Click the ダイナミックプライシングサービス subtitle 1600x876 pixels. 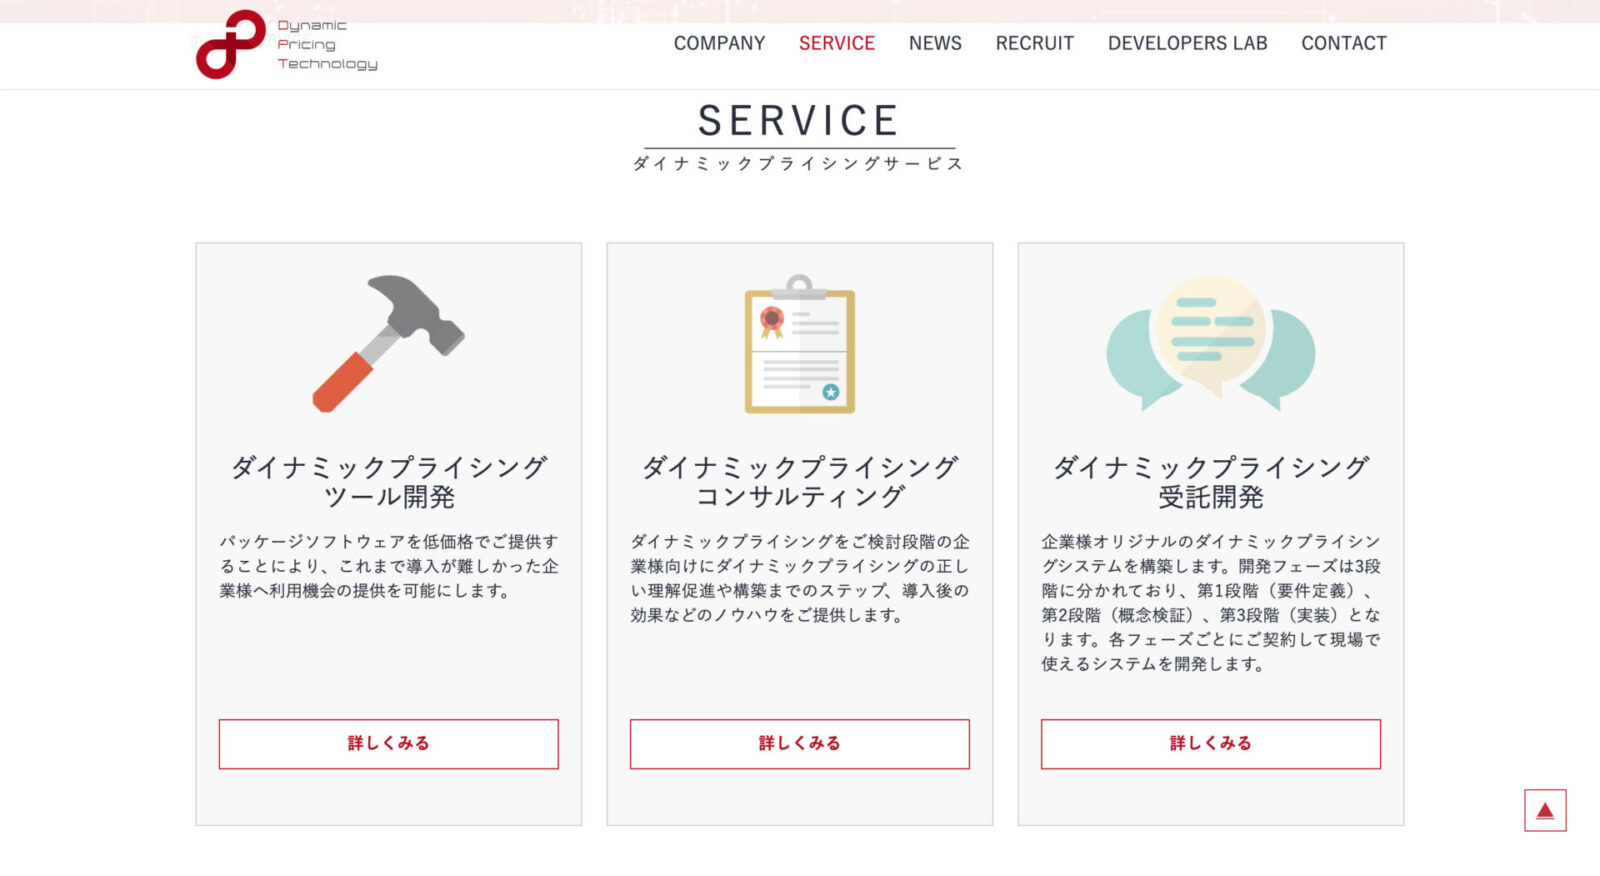799,164
